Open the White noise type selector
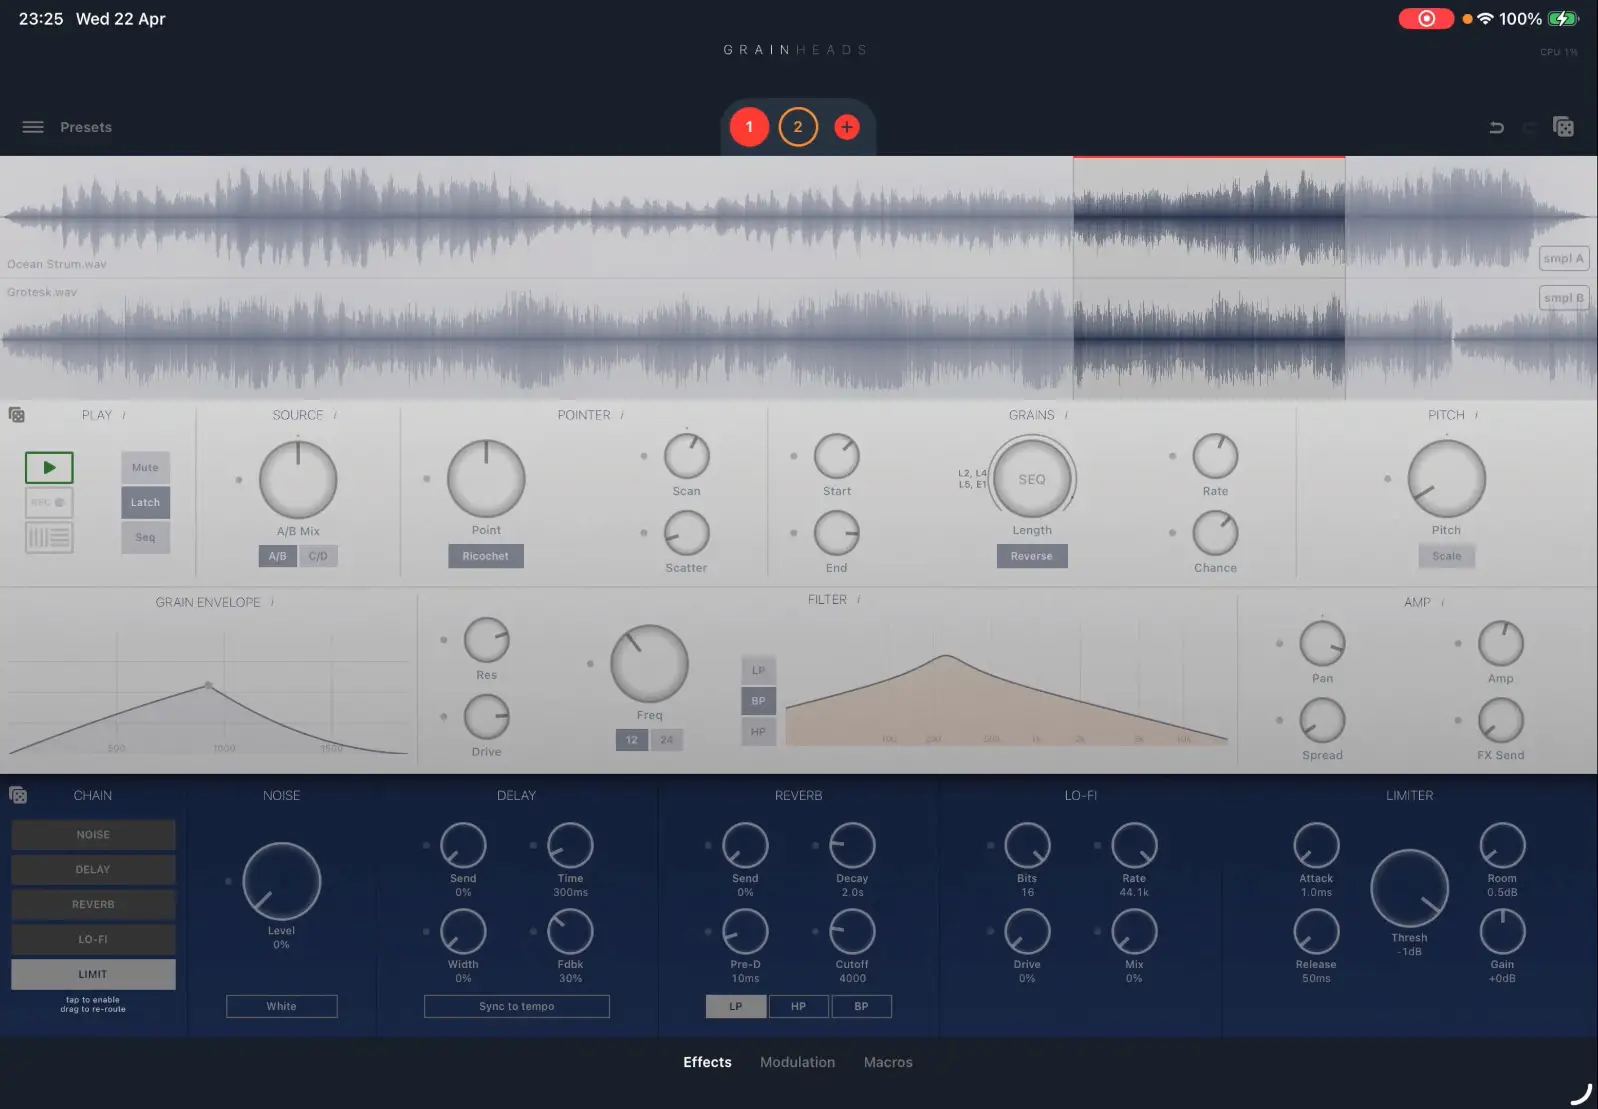The height and width of the screenshot is (1109, 1598). (x=281, y=1006)
